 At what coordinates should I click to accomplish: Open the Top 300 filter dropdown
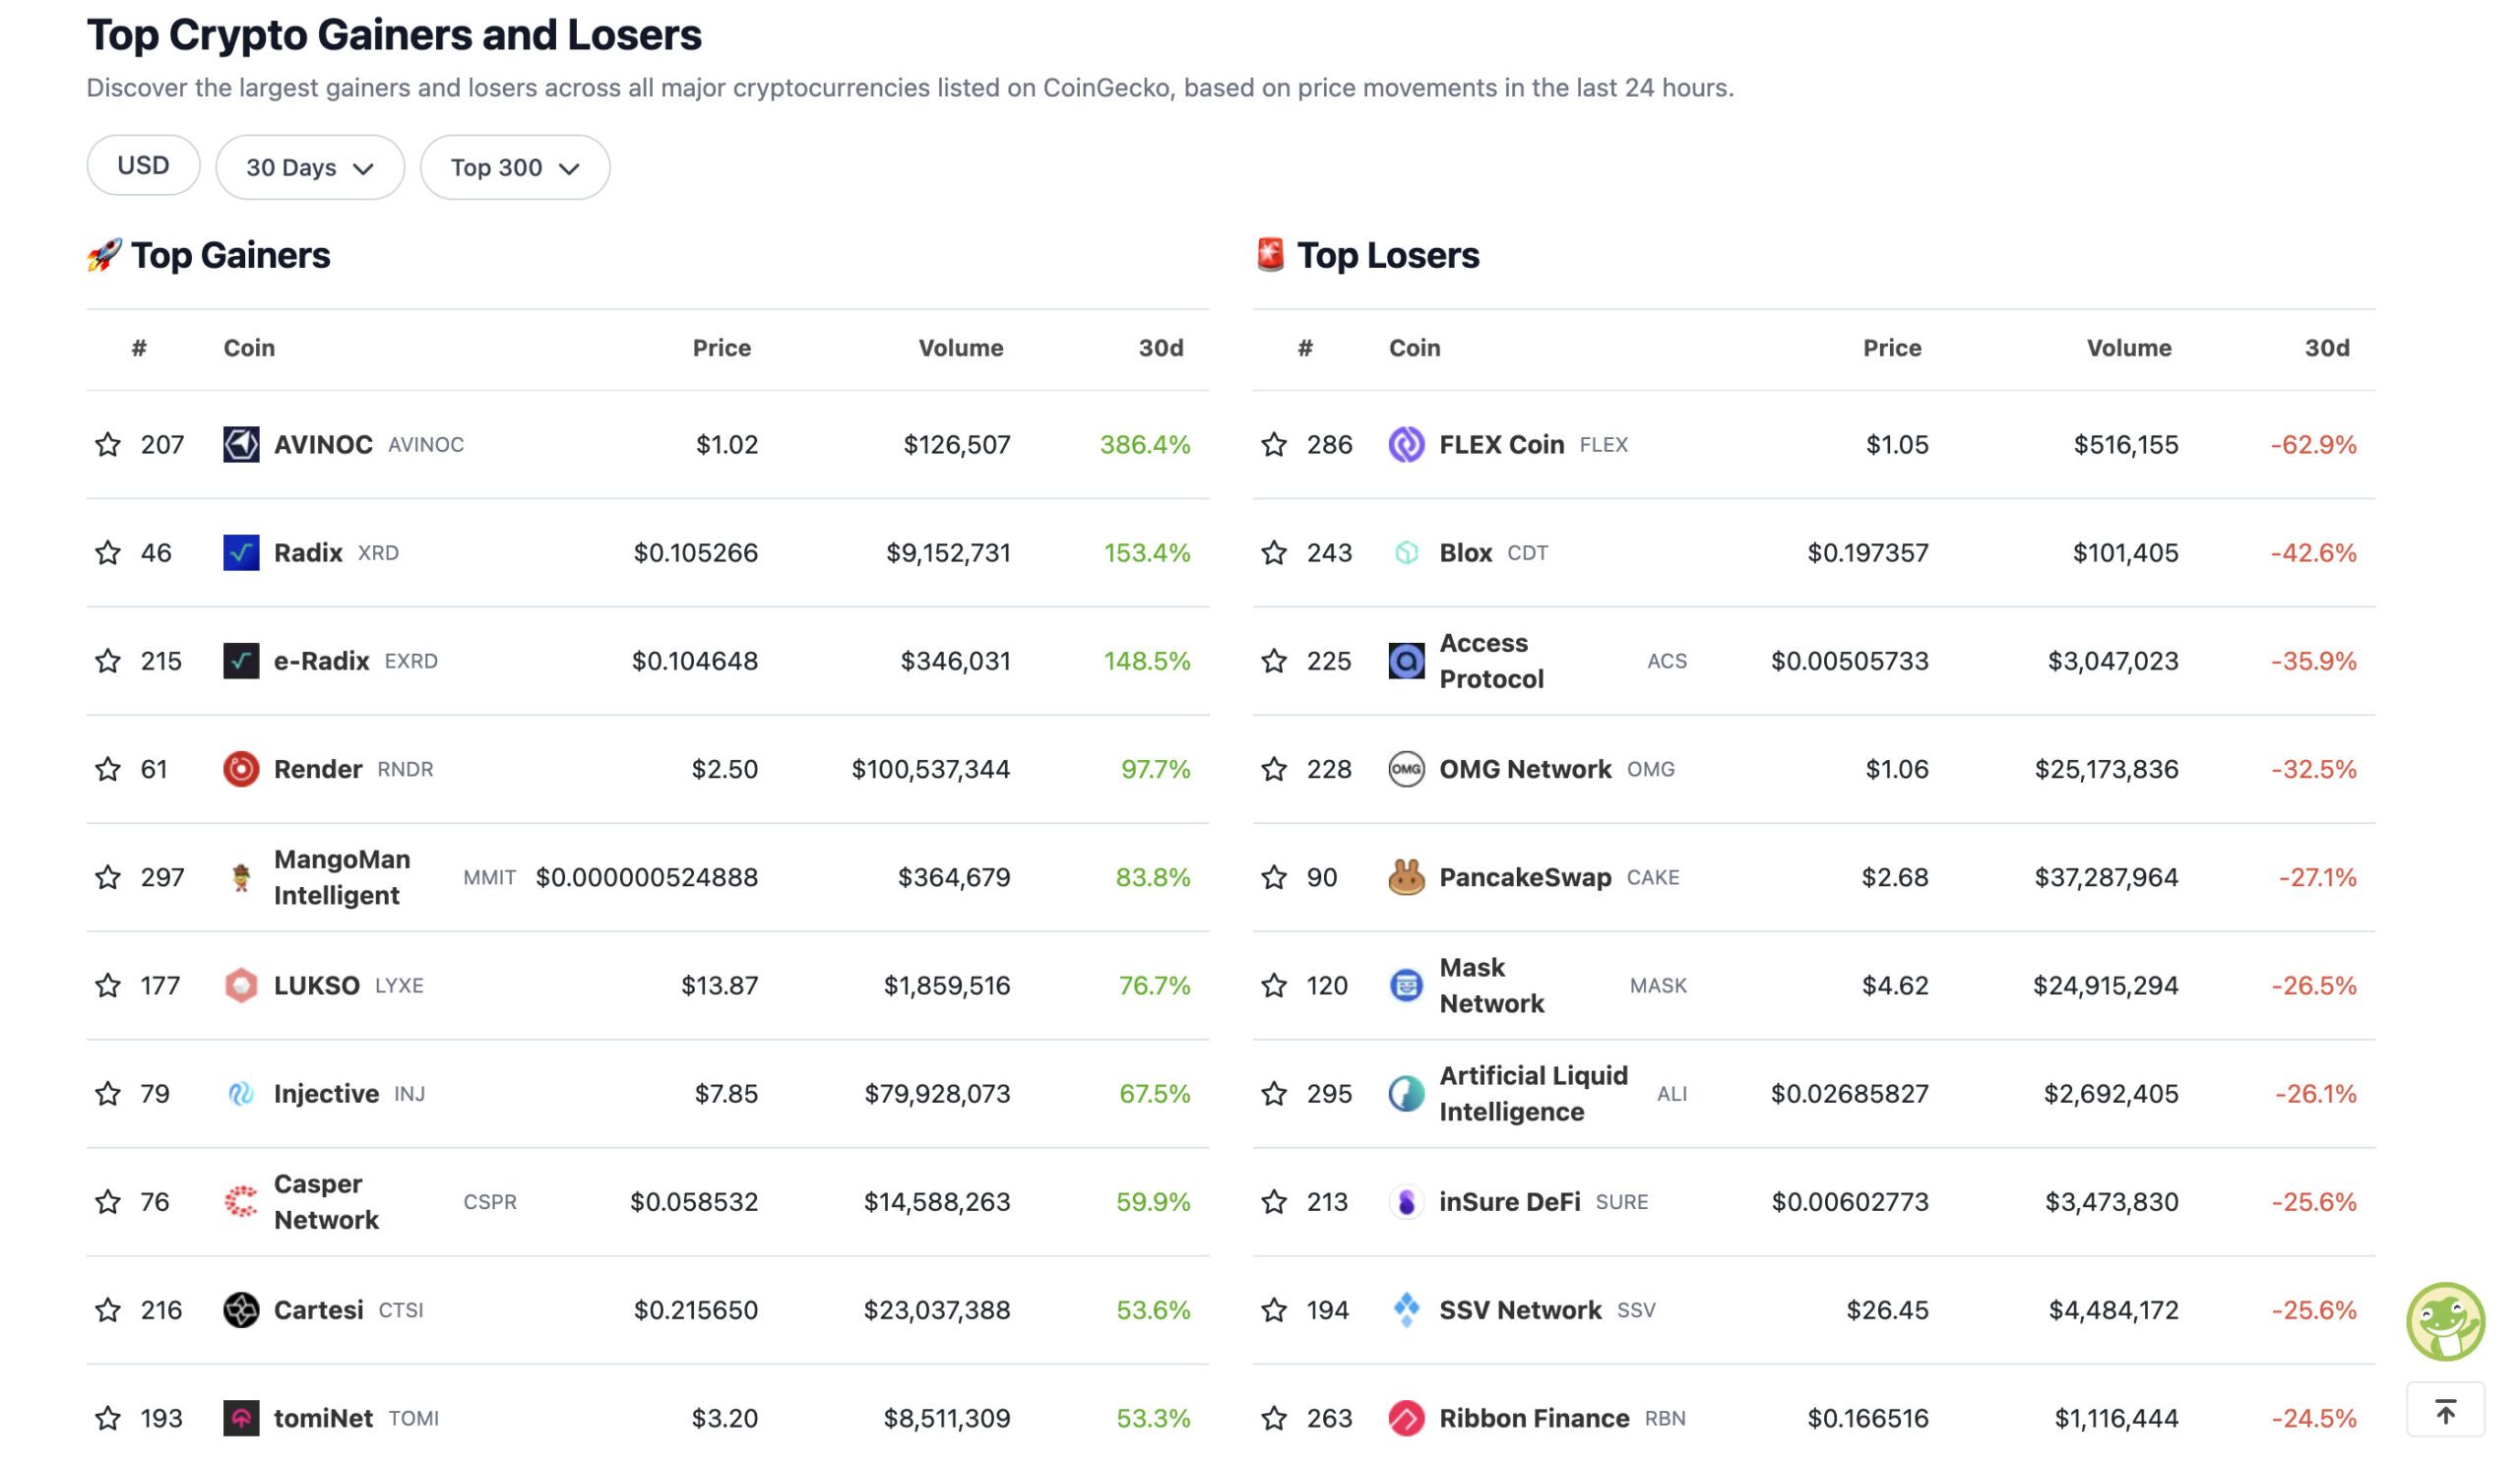point(515,167)
